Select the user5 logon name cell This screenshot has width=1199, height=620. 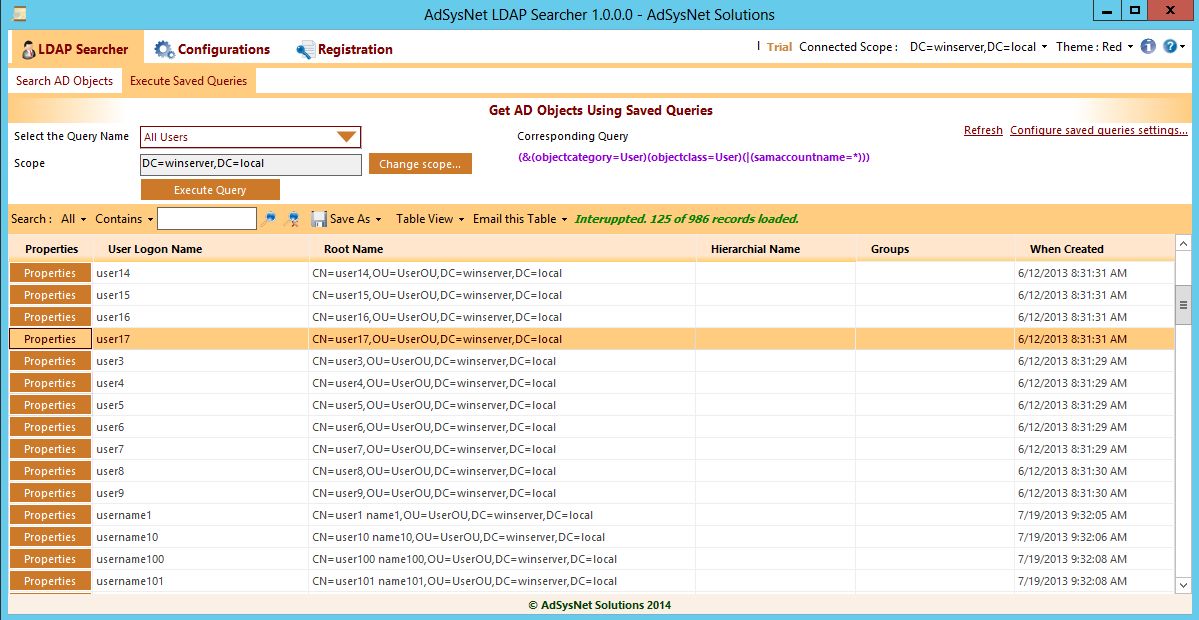click(x=201, y=405)
